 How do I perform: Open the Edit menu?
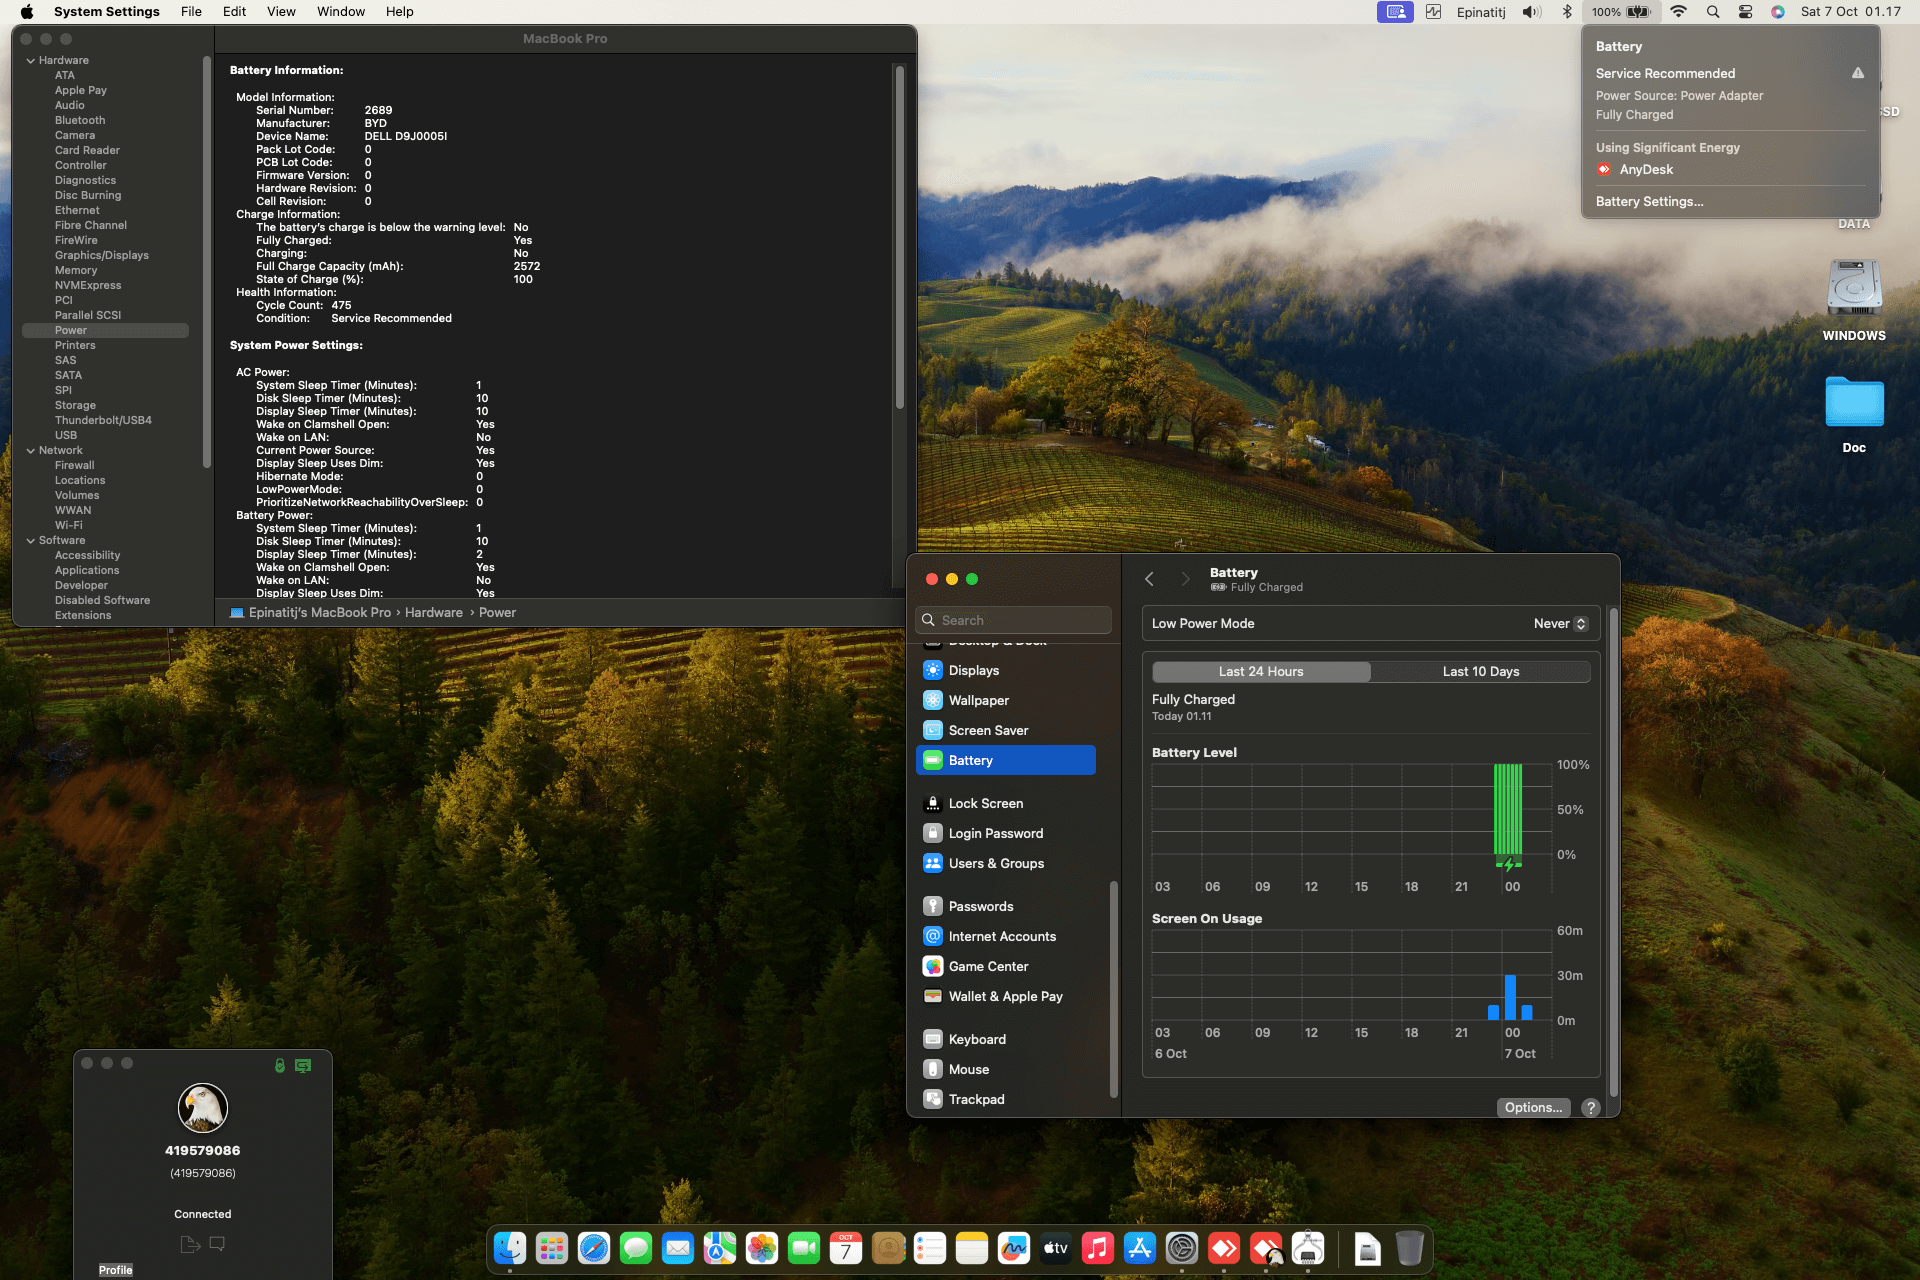(234, 12)
